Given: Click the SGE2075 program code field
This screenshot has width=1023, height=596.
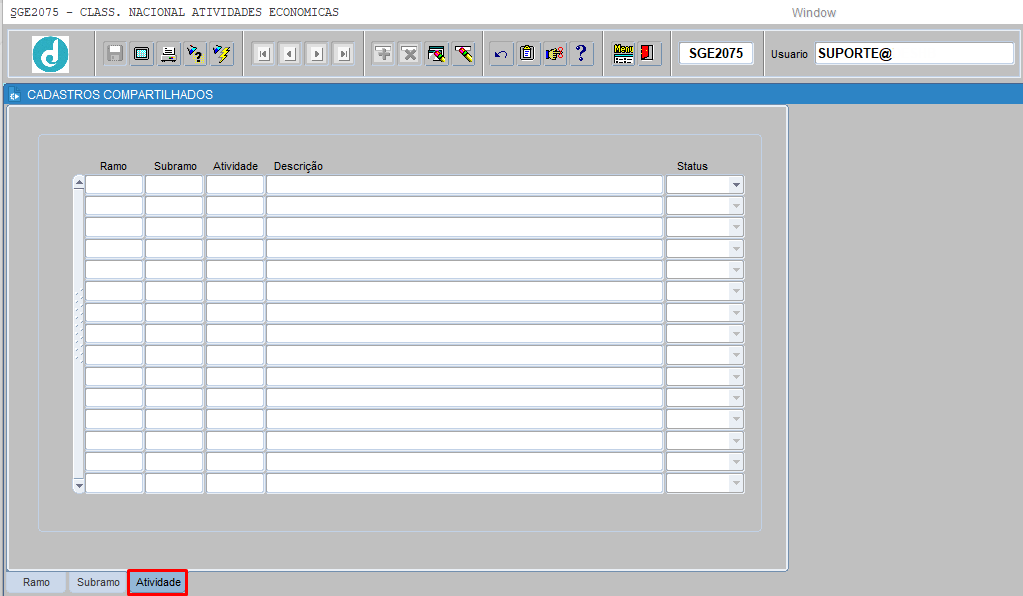Looking at the screenshot, I should (716, 53).
